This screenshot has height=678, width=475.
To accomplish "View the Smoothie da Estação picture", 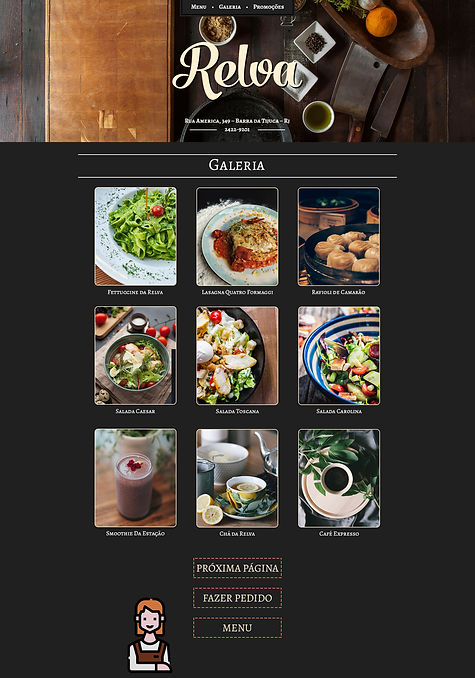I will coord(136,478).
